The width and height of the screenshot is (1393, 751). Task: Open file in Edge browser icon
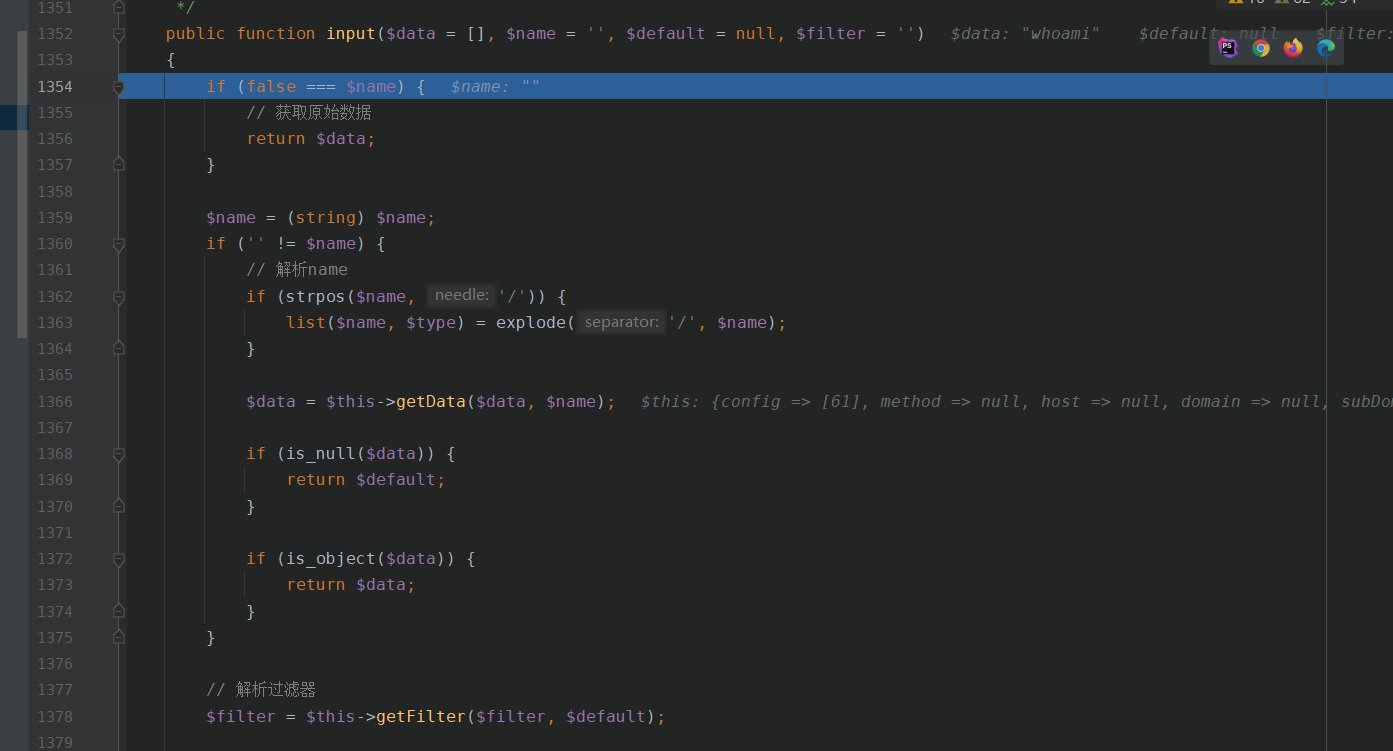1326,47
